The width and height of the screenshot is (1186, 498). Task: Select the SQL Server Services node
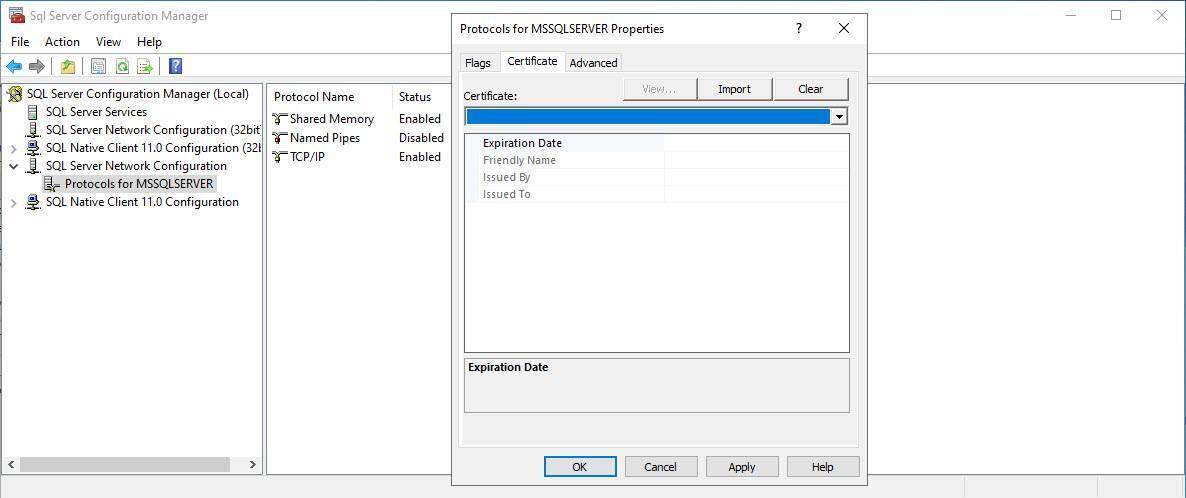[x=96, y=112]
